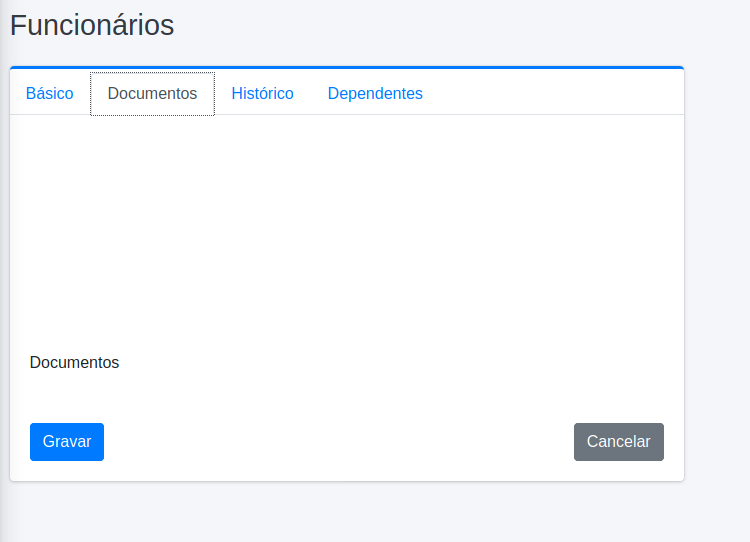
Task: Click empty space between Gravar and Cancelar
Action: [x=339, y=442]
